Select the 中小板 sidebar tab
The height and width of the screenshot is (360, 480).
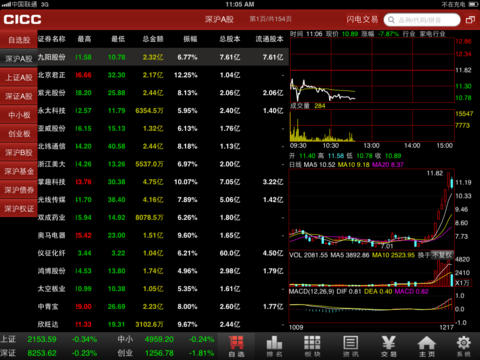click(x=19, y=115)
